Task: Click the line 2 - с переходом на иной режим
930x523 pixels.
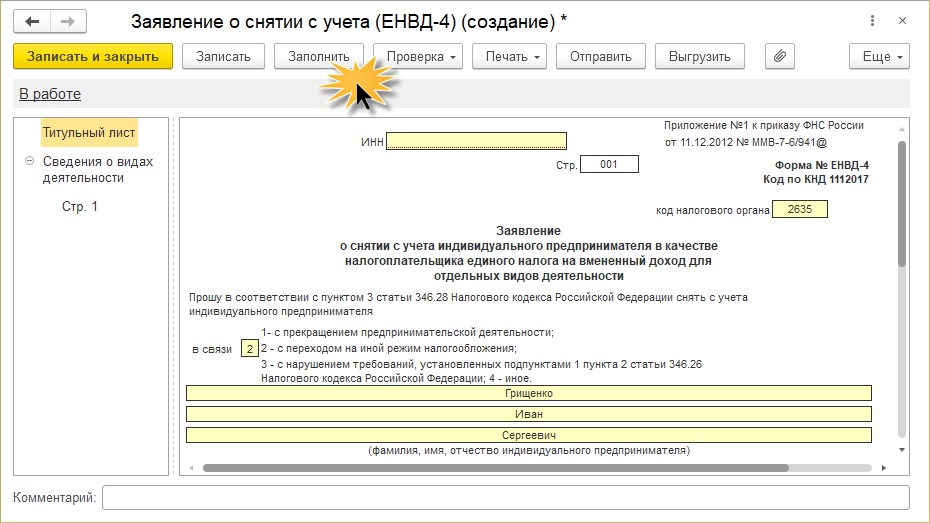Action: [389, 349]
